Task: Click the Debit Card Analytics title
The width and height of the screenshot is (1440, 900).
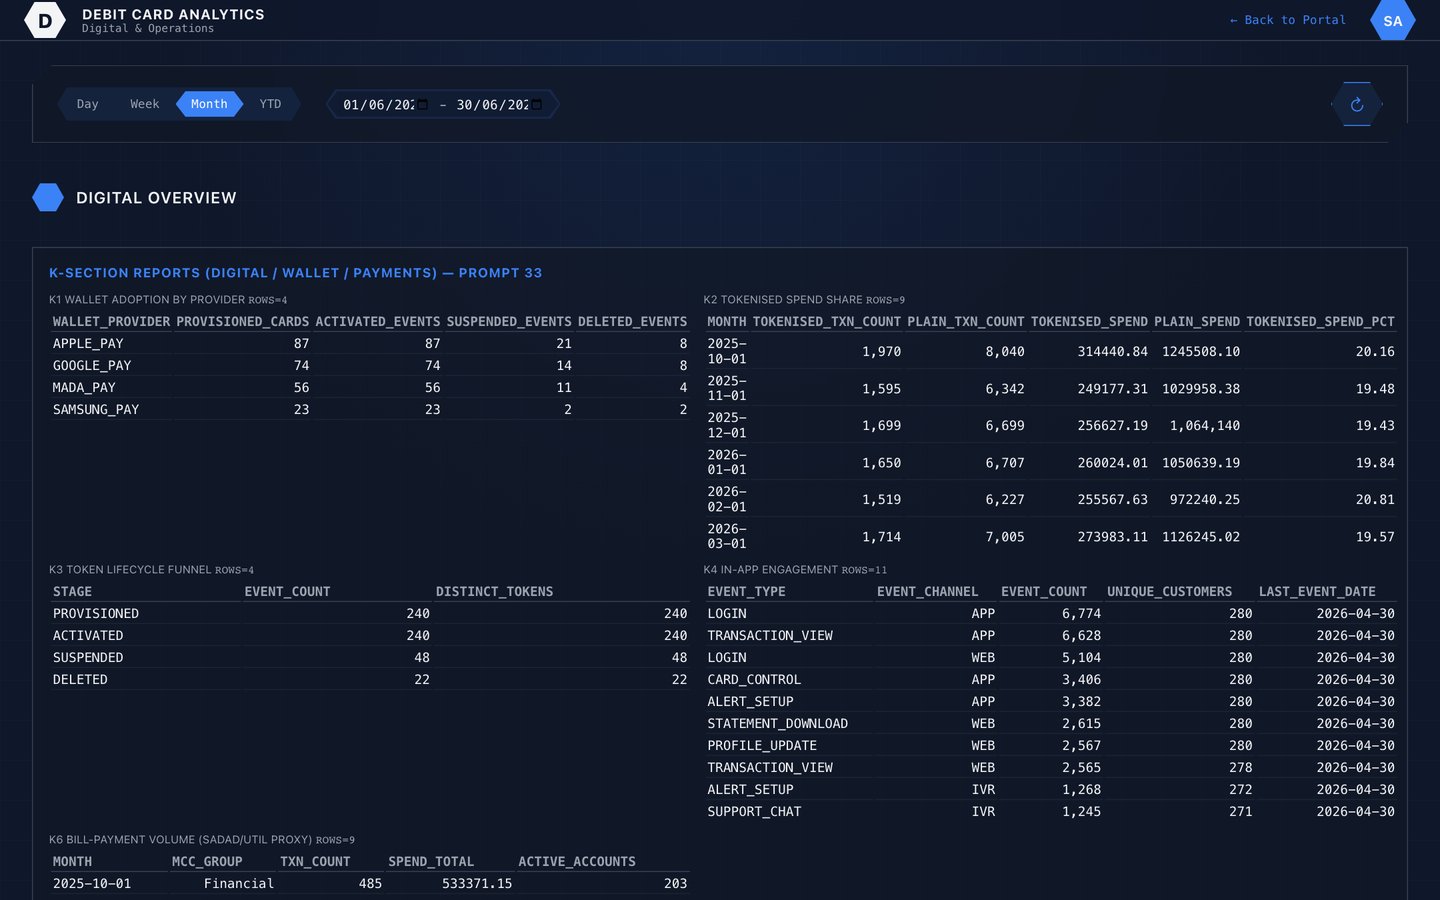Action: [x=173, y=14]
